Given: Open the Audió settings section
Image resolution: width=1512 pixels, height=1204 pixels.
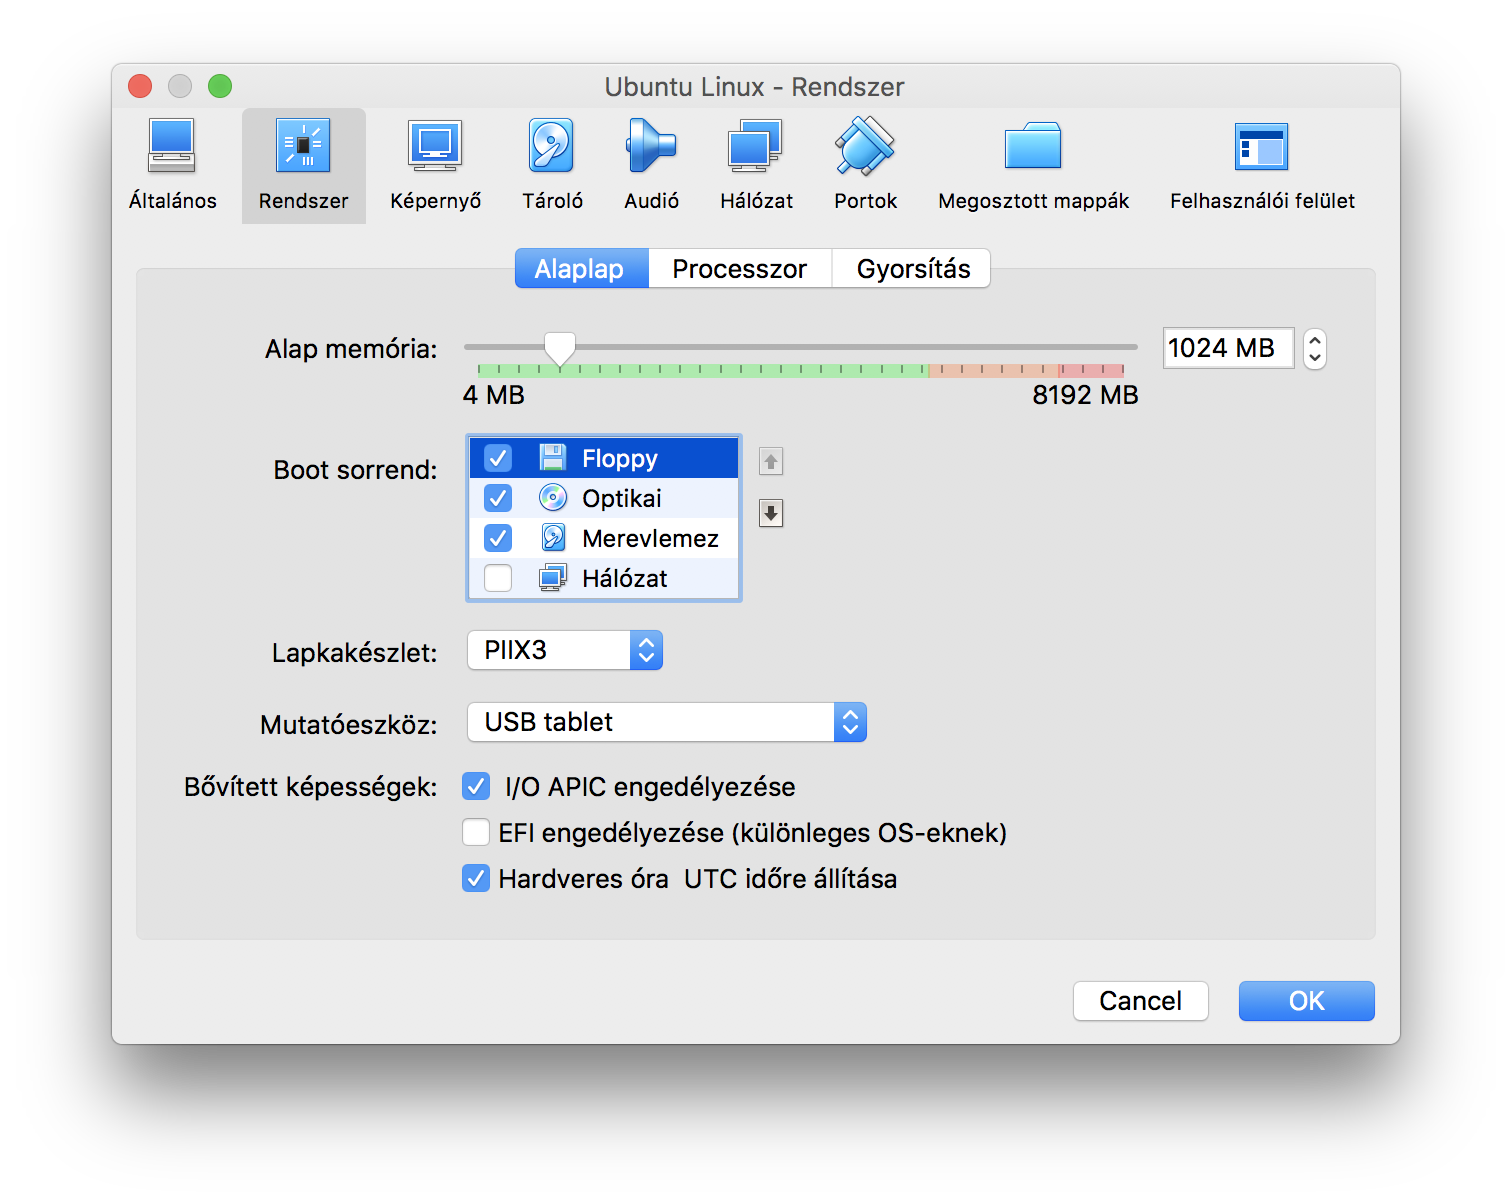Looking at the screenshot, I should tap(651, 166).
